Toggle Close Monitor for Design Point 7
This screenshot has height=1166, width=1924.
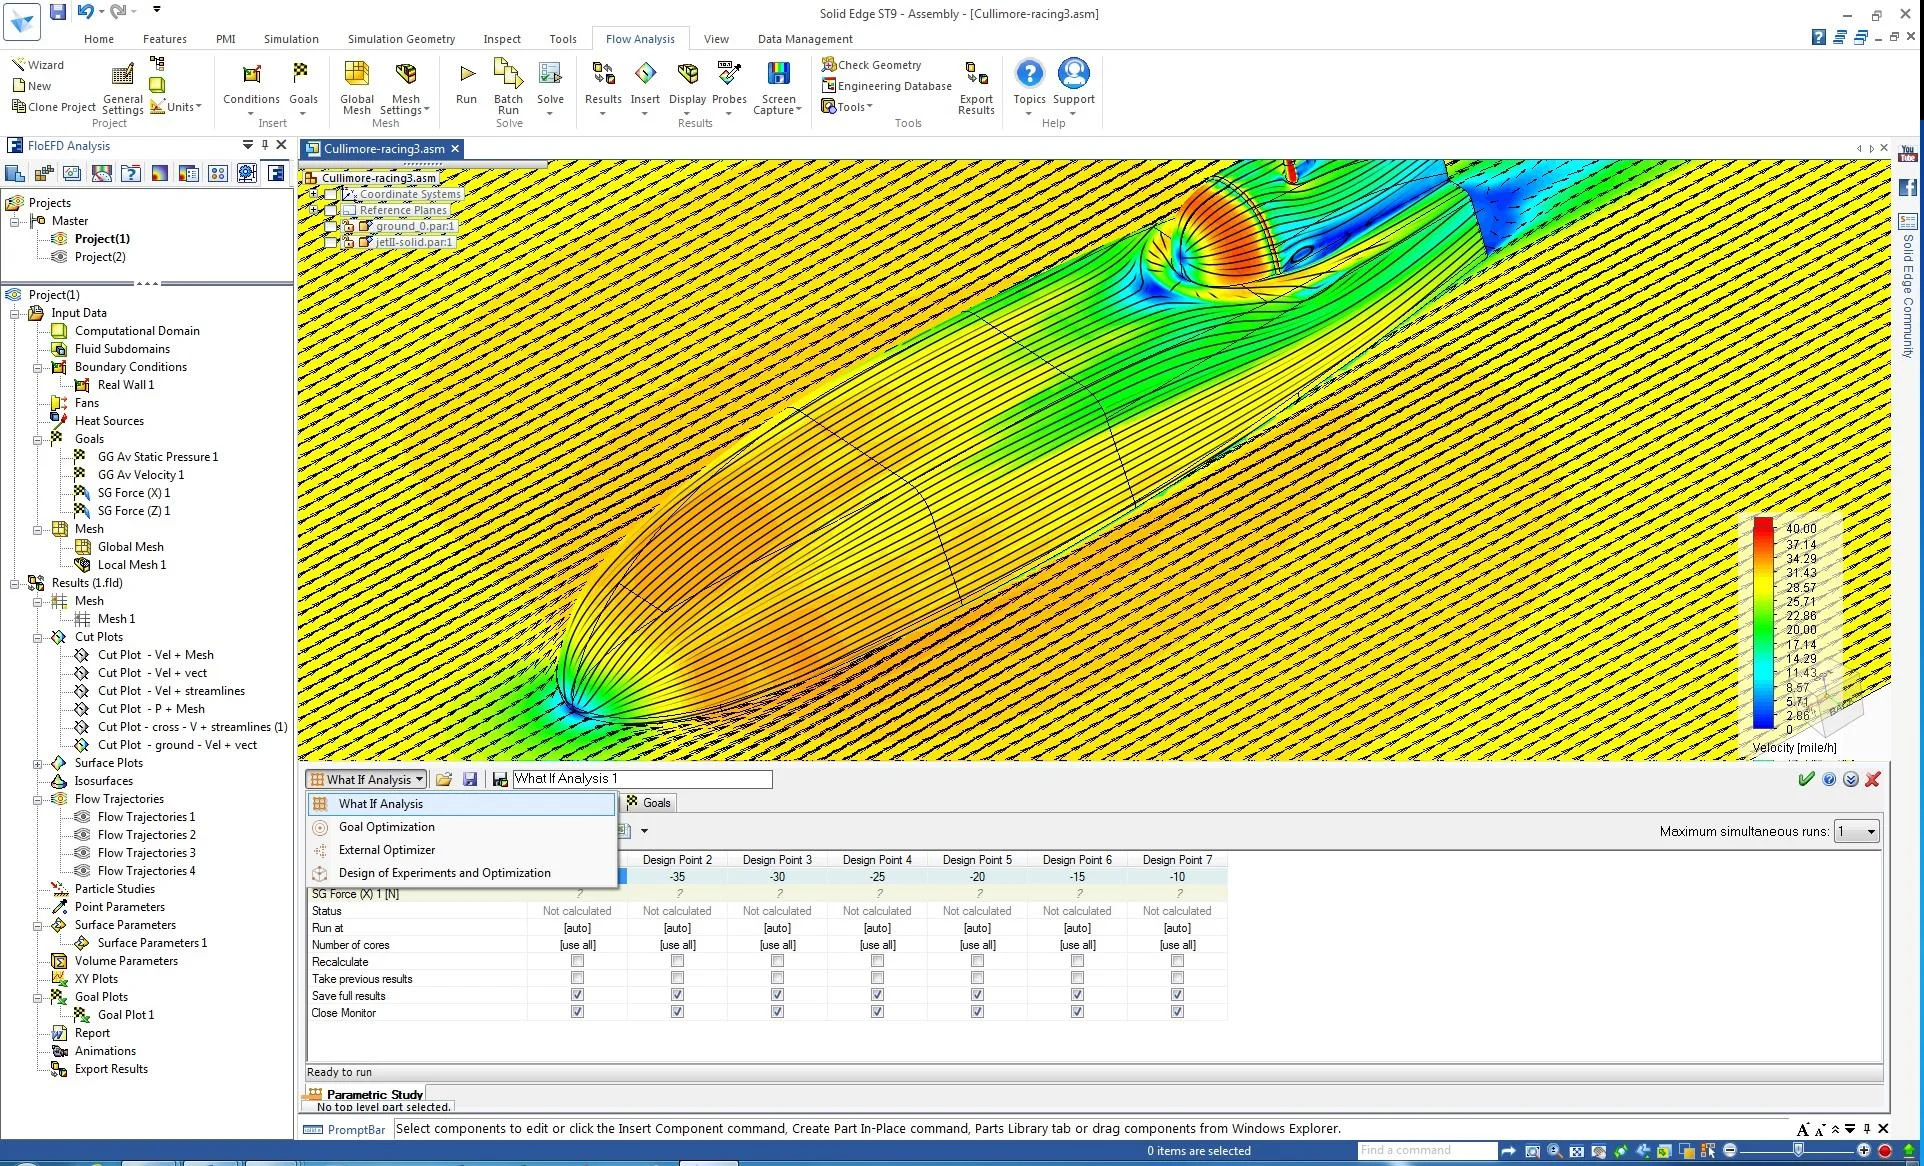[1177, 1012]
